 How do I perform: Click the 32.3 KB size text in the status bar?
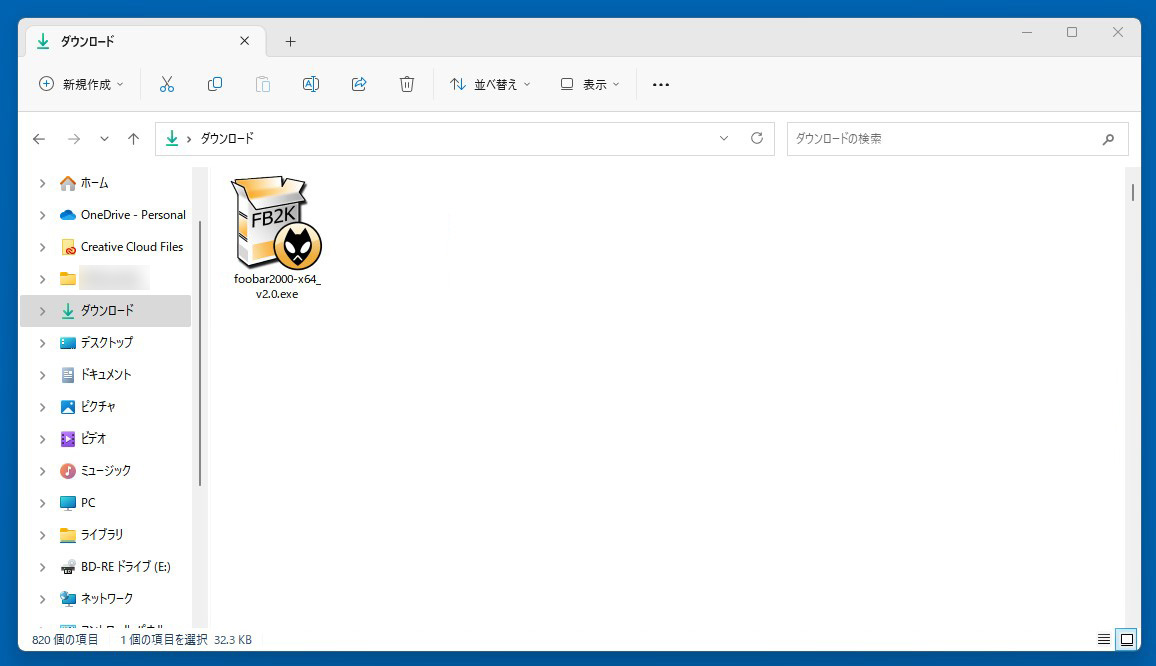pyautogui.click(x=233, y=639)
